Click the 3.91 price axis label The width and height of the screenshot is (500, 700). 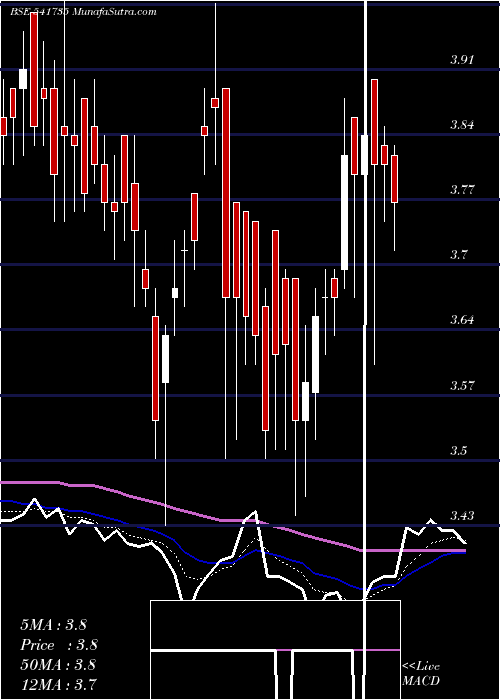(x=462, y=60)
